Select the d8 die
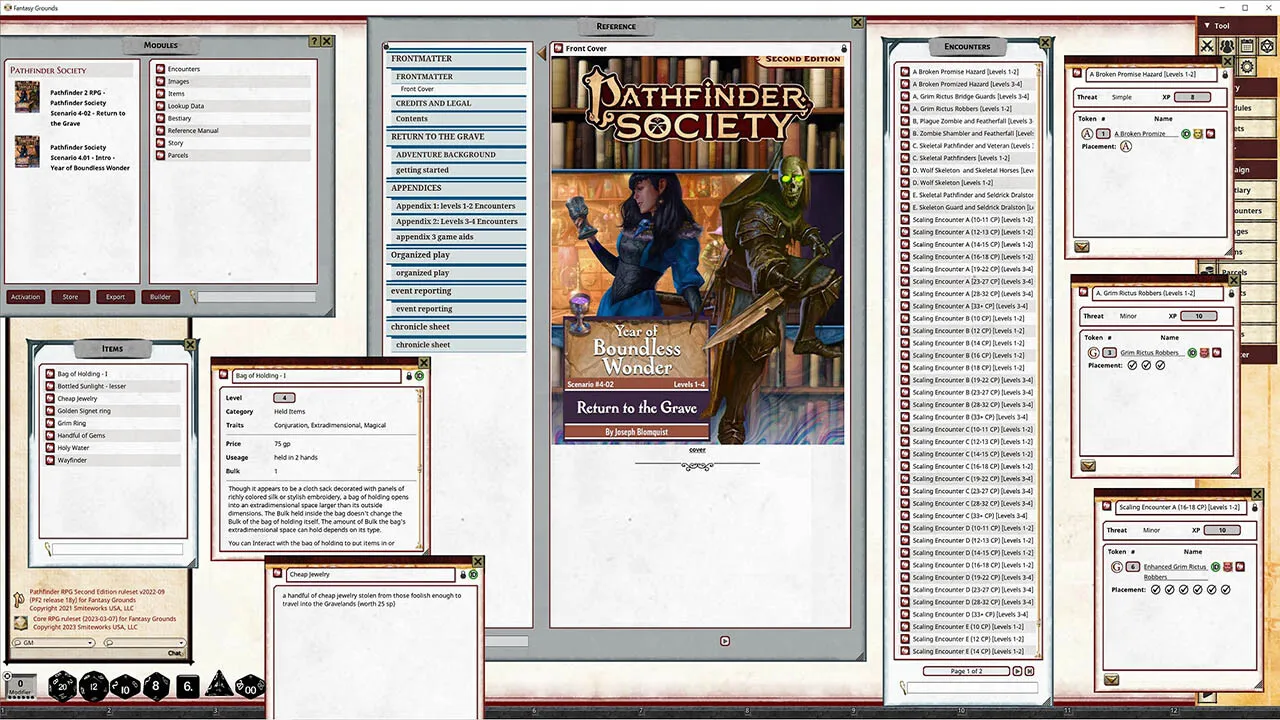Screen dimensions: 1280x720 157,686
